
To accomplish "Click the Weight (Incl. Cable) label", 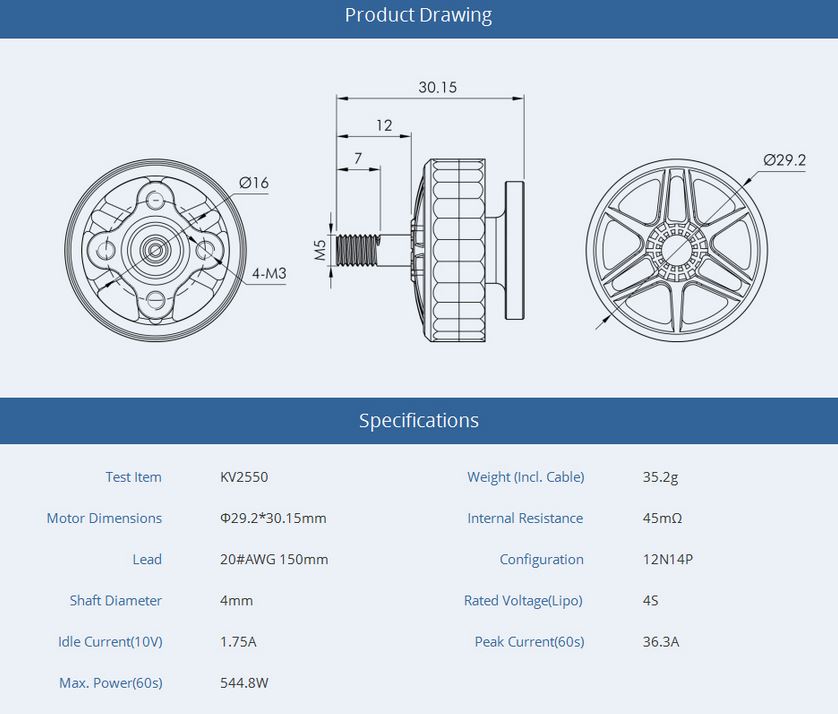I will coord(525,477).
